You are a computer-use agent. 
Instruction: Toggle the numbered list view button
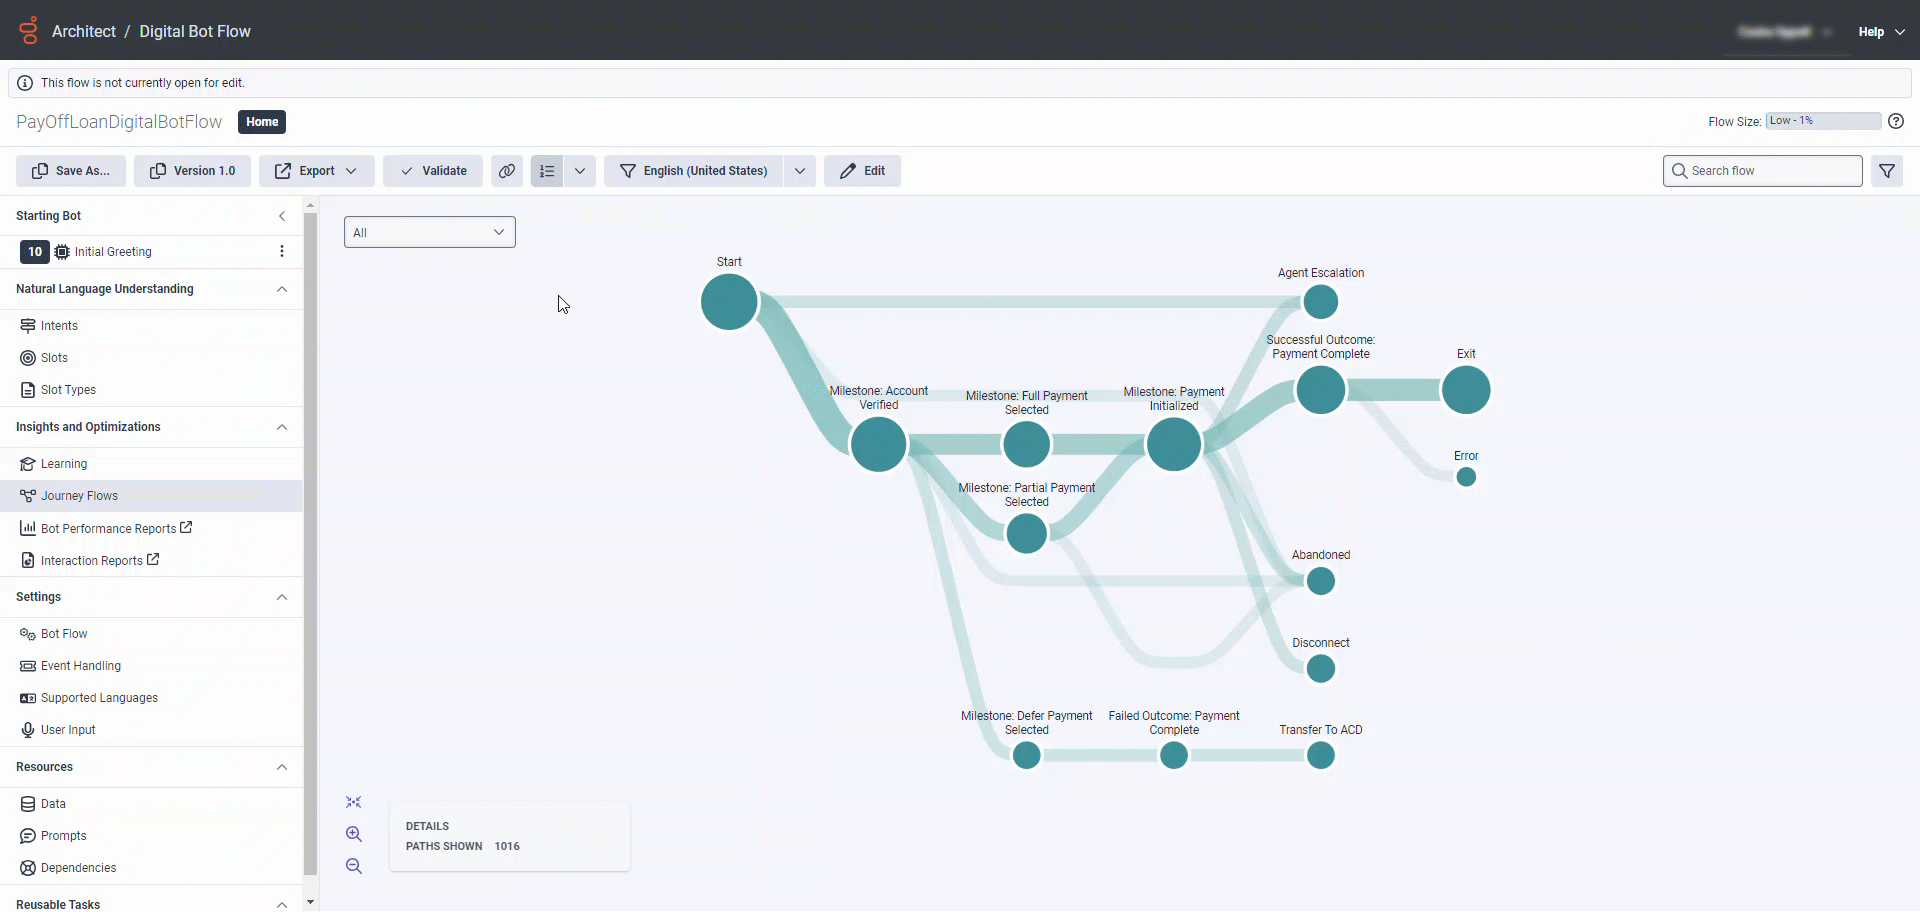pos(547,171)
